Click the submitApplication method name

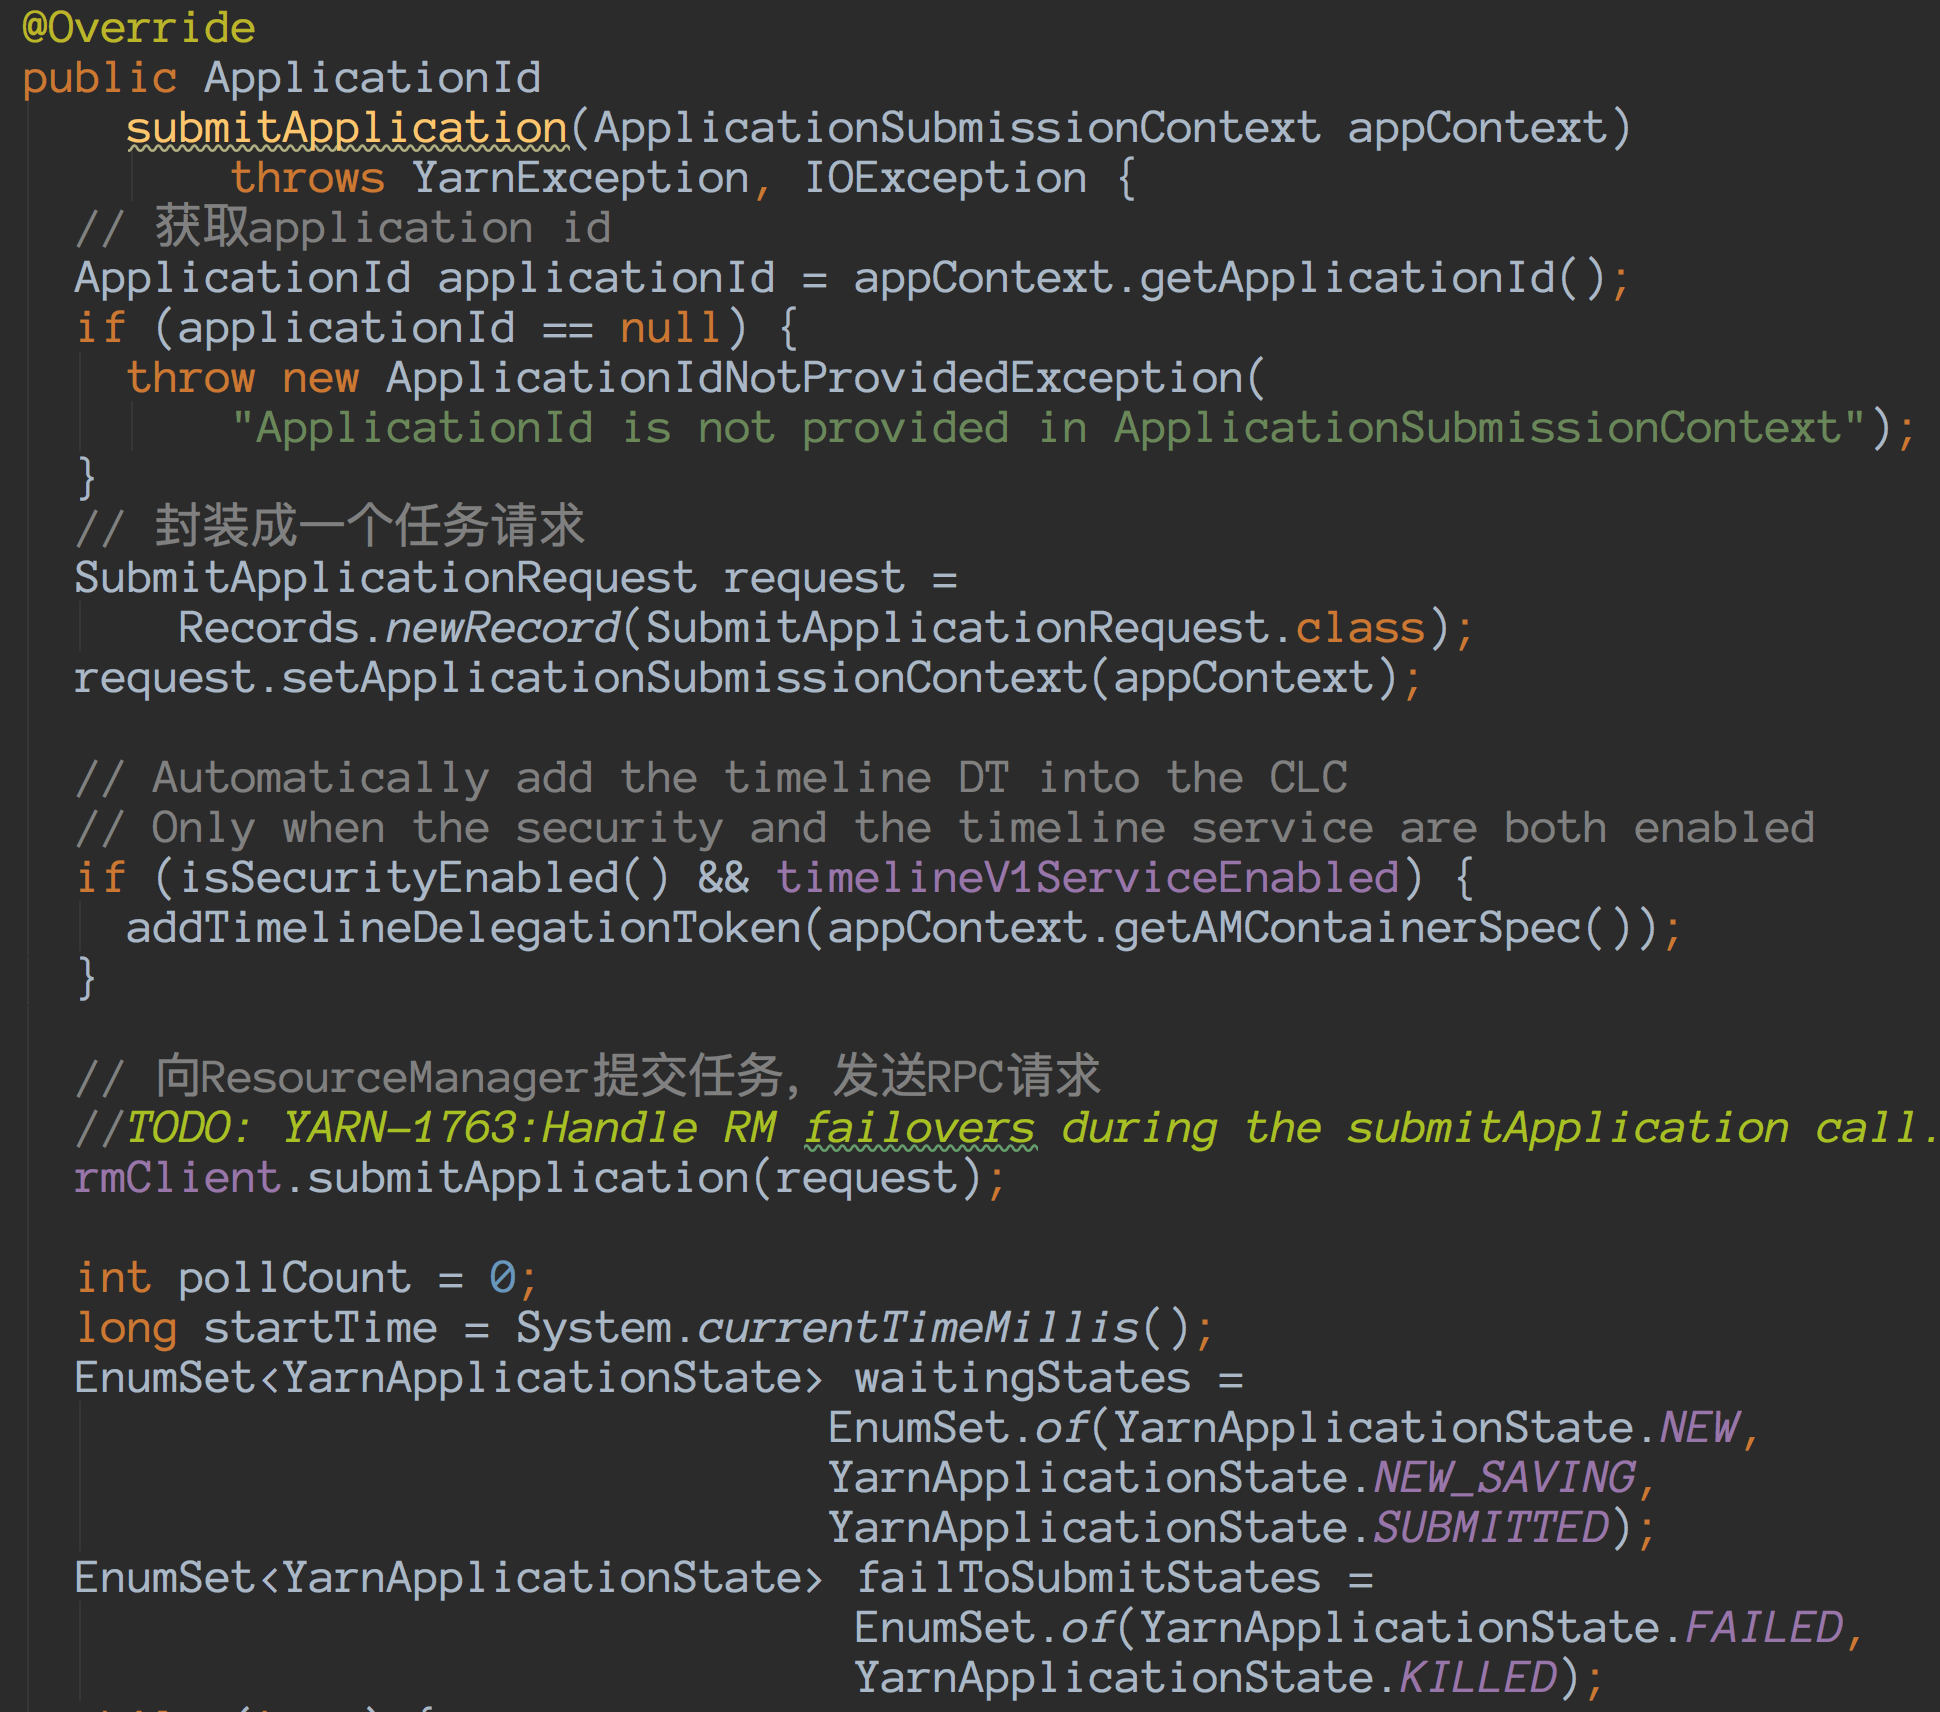[346, 128]
